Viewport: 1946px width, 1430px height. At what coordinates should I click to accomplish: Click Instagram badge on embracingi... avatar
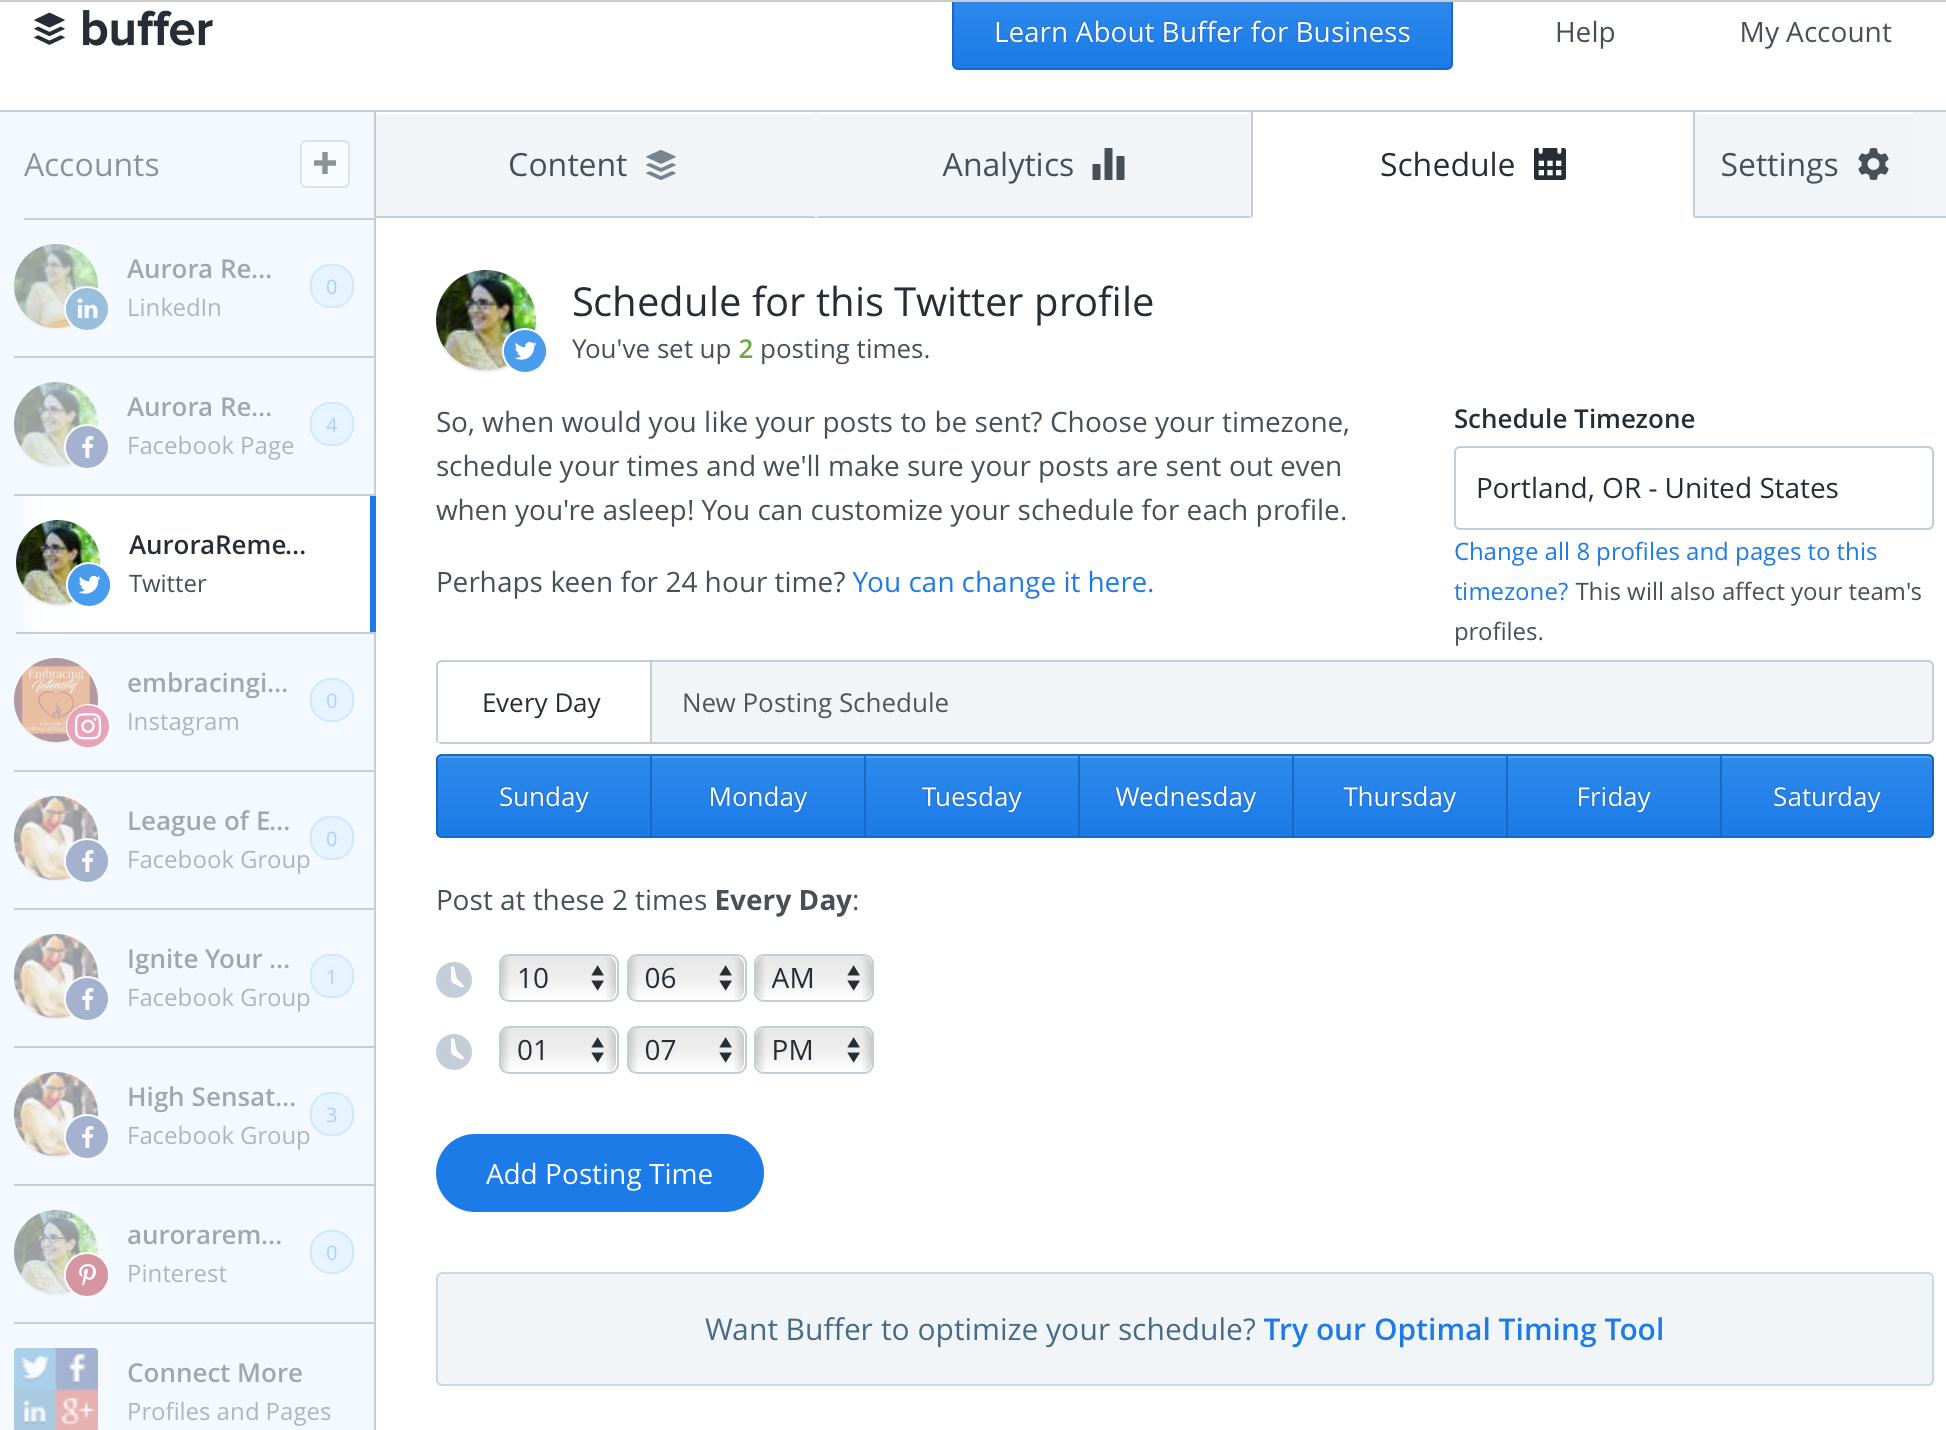point(88,725)
